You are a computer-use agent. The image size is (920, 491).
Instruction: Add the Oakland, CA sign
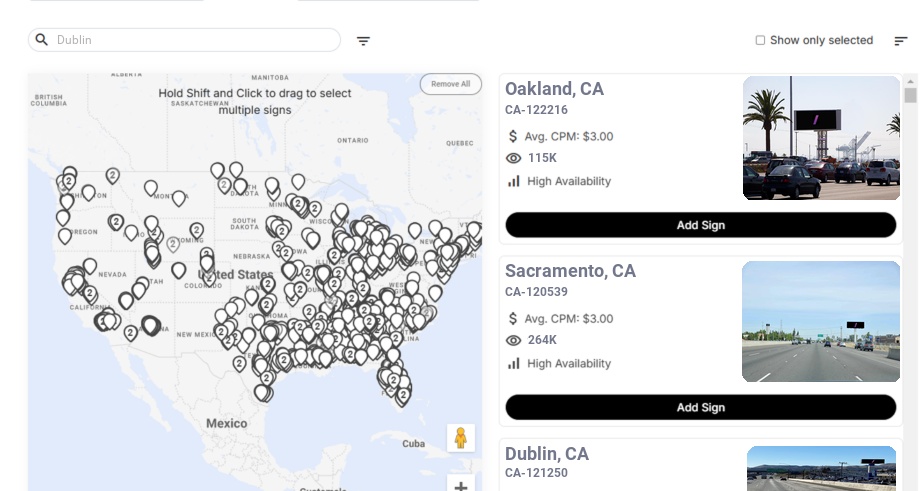click(700, 225)
